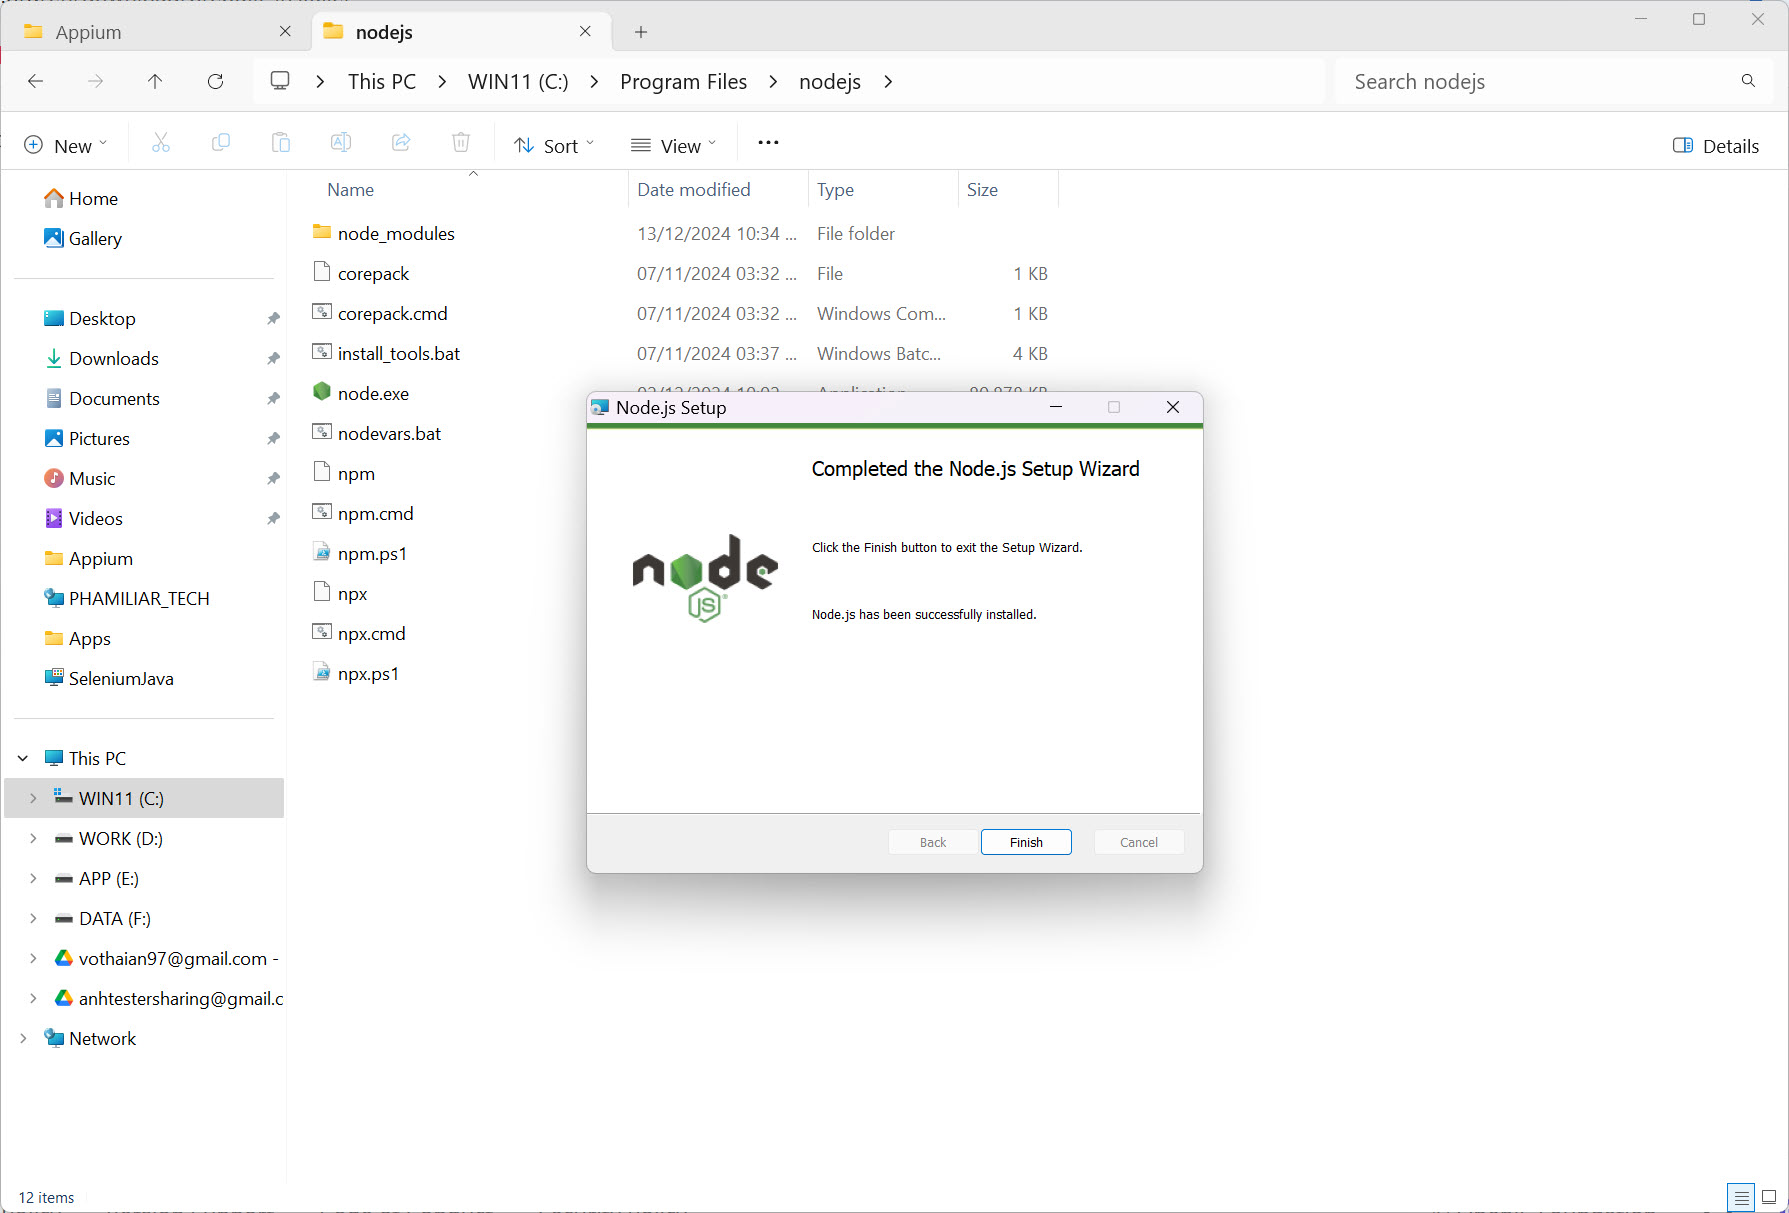Image resolution: width=1789 pixels, height=1213 pixels.
Task: Minimize the Node.js Setup dialog
Action: click(x=1055, y=407)
